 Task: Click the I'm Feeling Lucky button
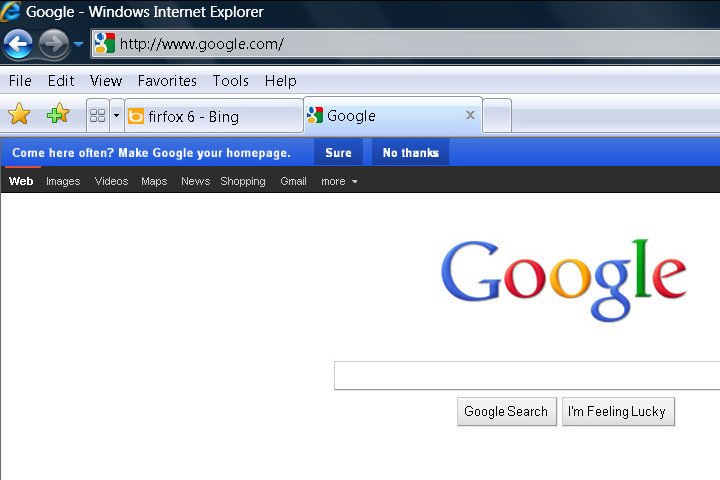(x=618, y=412)
